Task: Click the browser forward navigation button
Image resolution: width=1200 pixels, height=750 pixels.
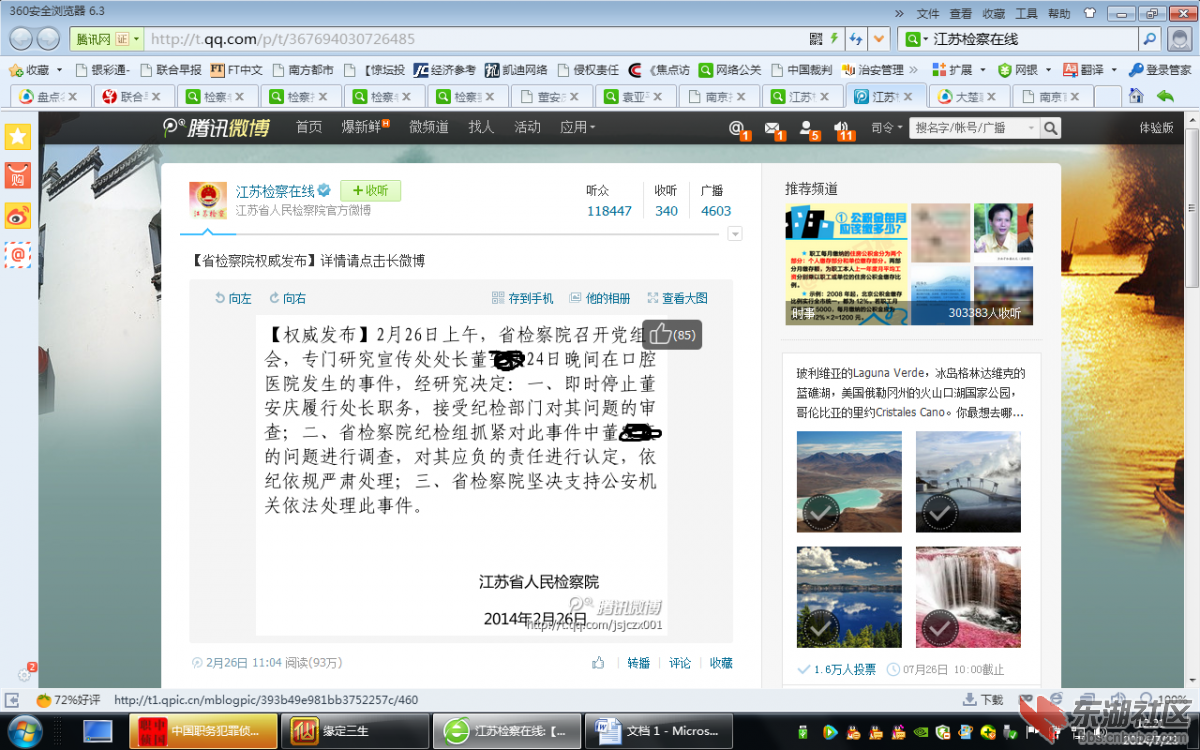Action: coord(48,39)
